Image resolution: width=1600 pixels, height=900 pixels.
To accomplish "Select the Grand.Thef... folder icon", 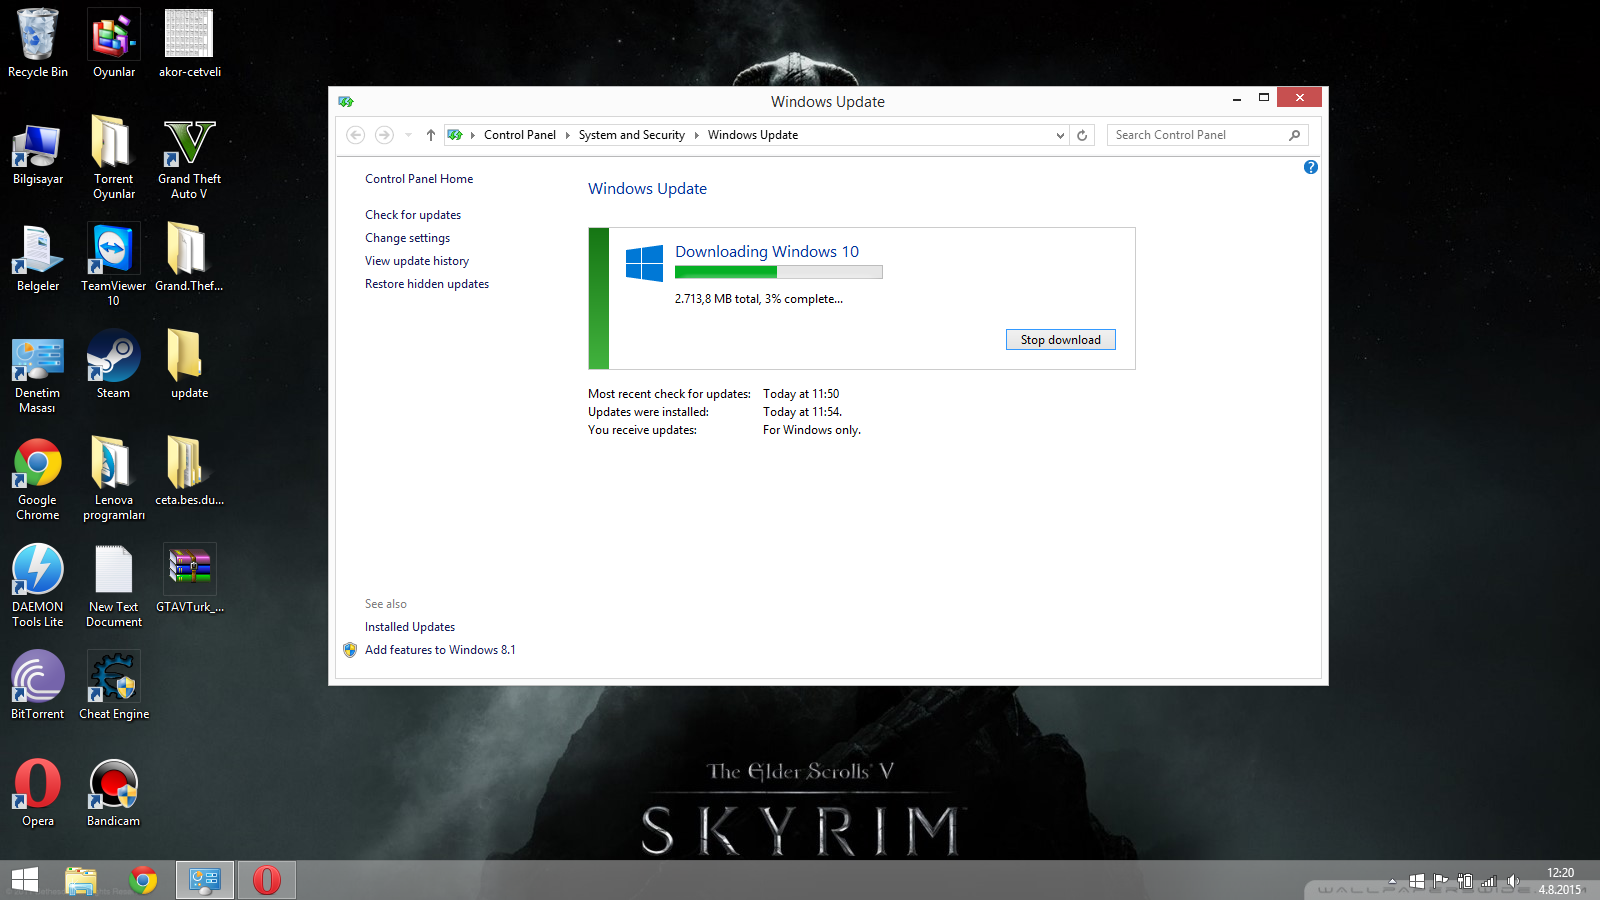I will pos(190,257).
